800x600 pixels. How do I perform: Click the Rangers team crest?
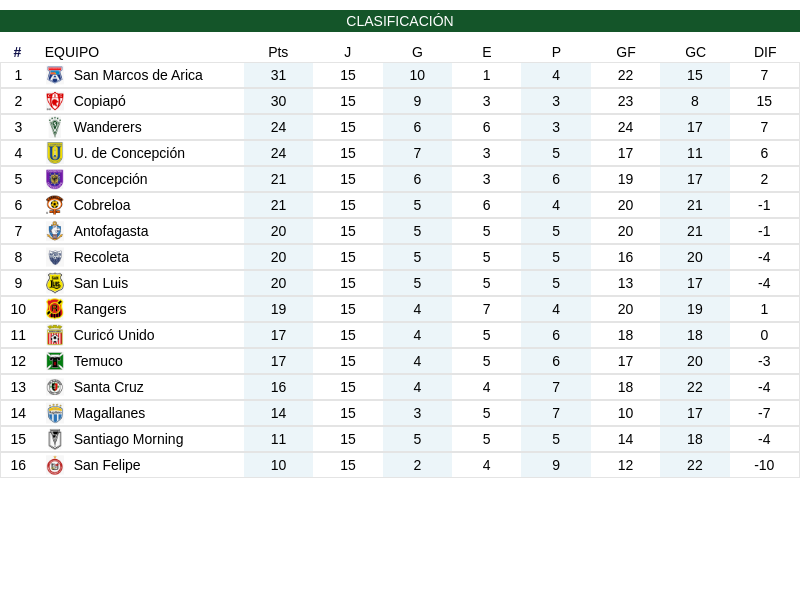pyautogui.click(x=55, y=309)
